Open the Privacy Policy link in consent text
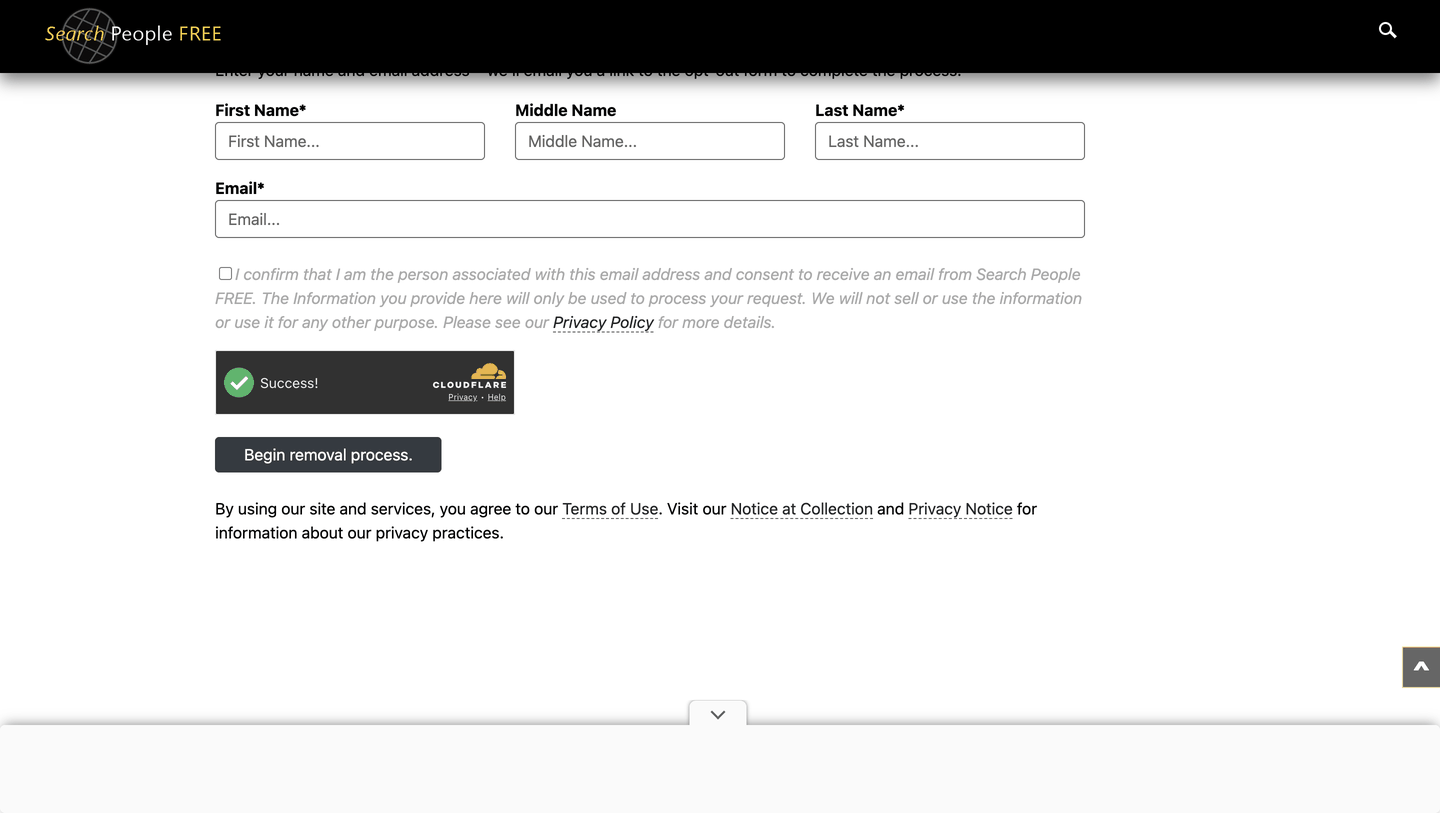Screen dimensions: 1440x813 point(603,322)
